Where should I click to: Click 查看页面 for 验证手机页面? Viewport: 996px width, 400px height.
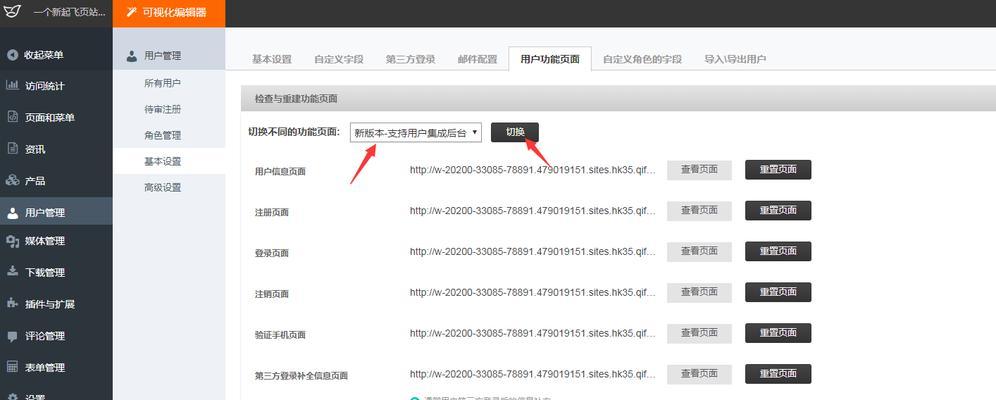pos(699,333)
